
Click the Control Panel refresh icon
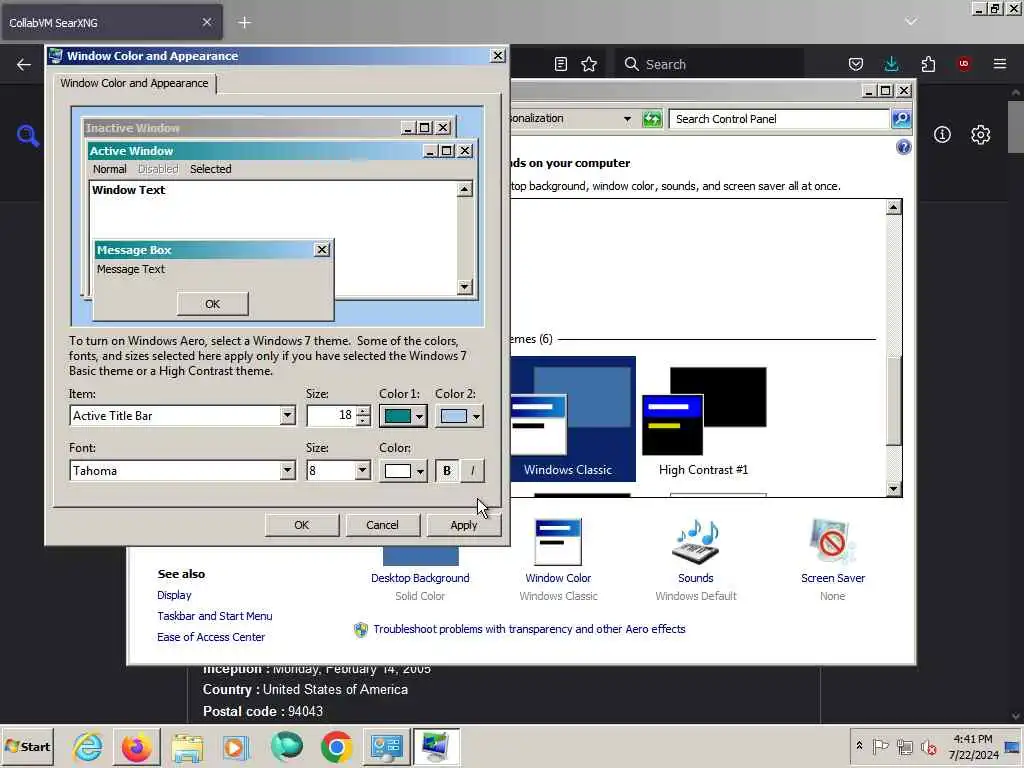[x=652, y=119]
